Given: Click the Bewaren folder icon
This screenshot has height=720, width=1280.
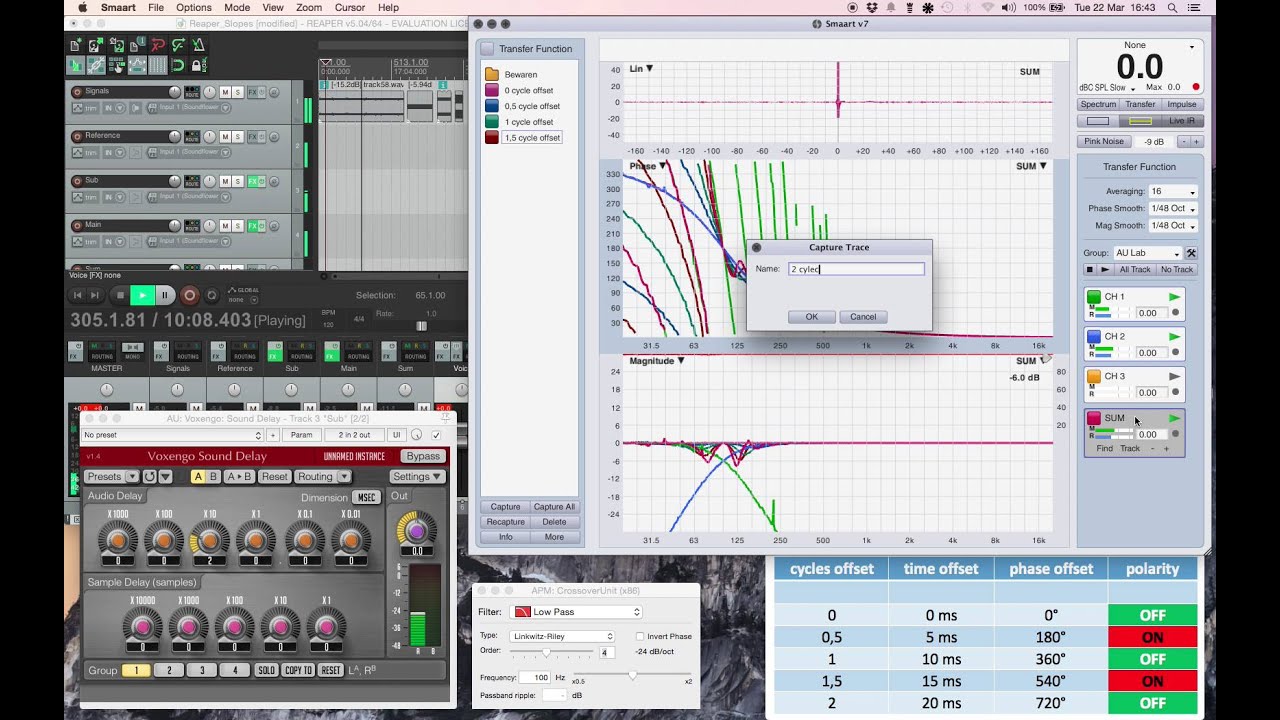Looking at the screenshot, I should point(492,74).
